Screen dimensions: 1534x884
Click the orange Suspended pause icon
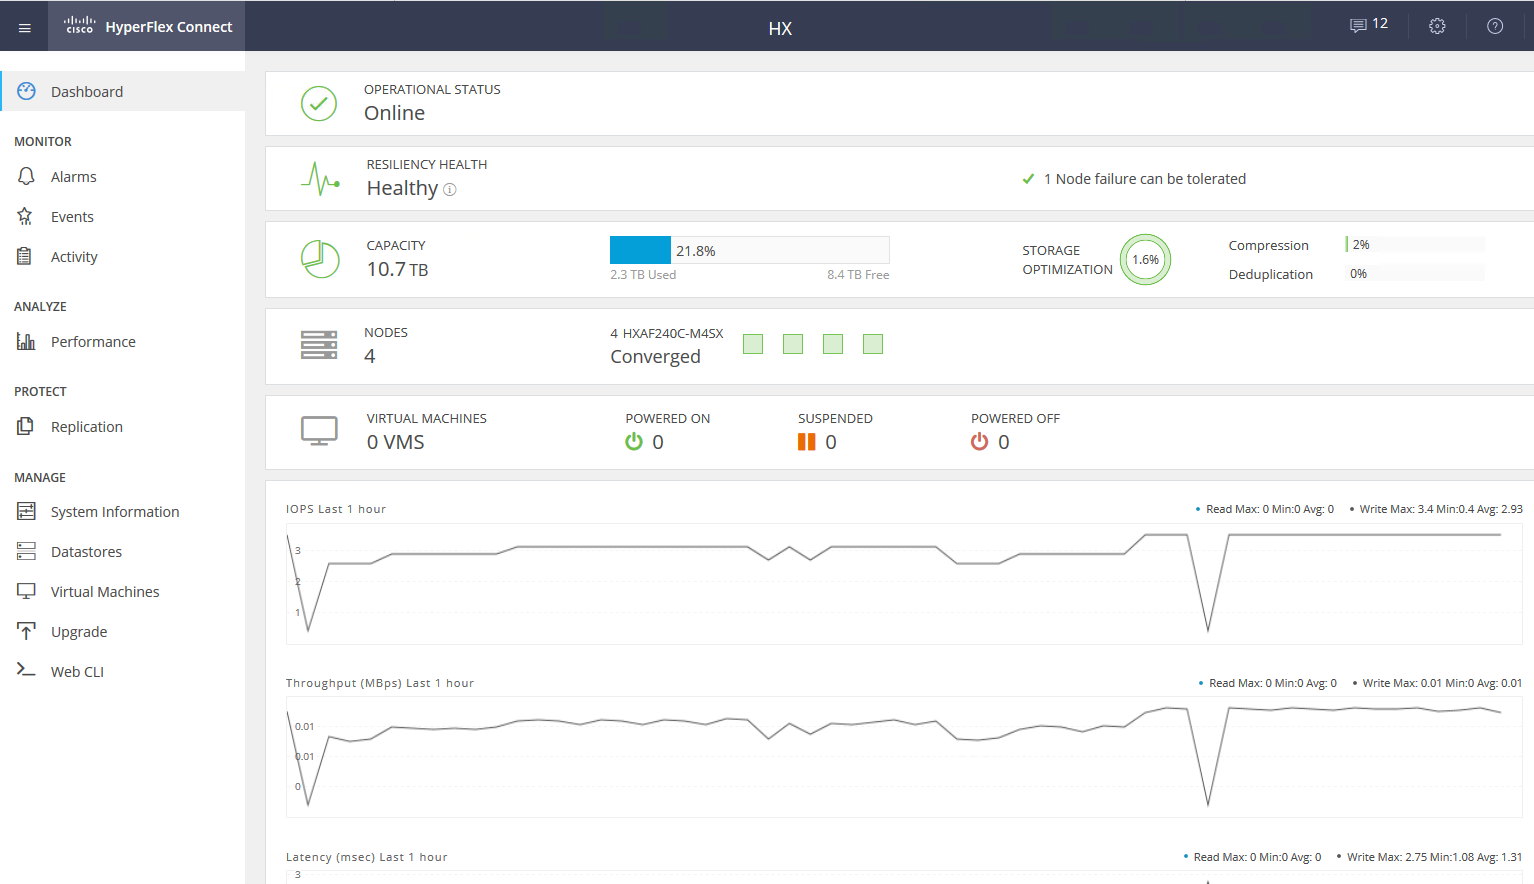[806, 441]
